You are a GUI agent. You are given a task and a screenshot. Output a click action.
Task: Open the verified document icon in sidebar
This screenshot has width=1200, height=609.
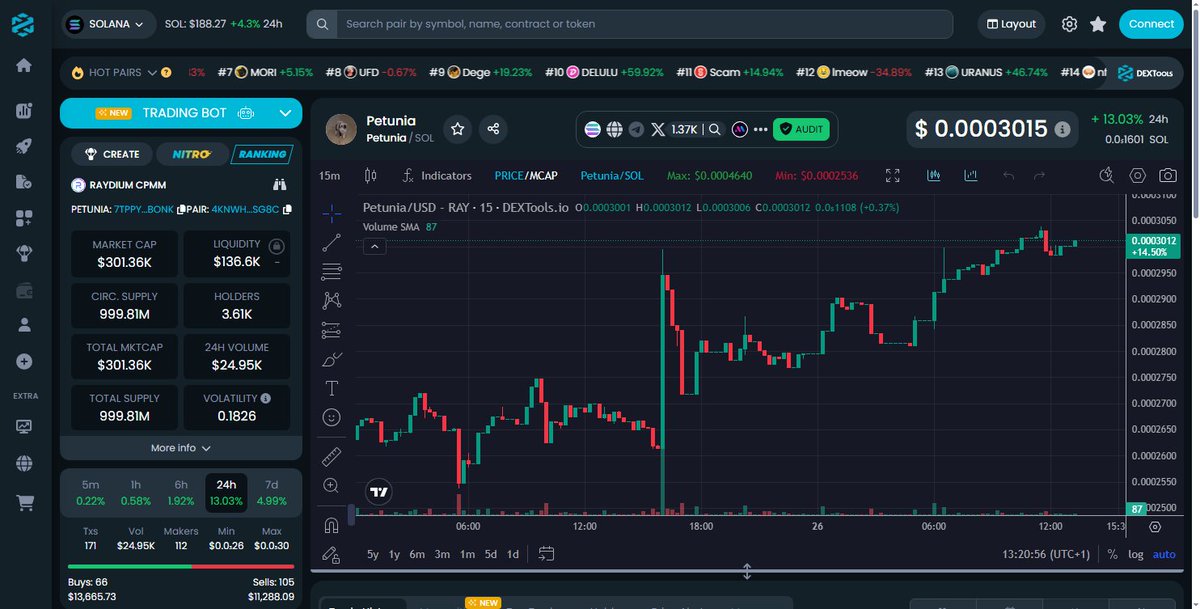click(x=24, y=182)
